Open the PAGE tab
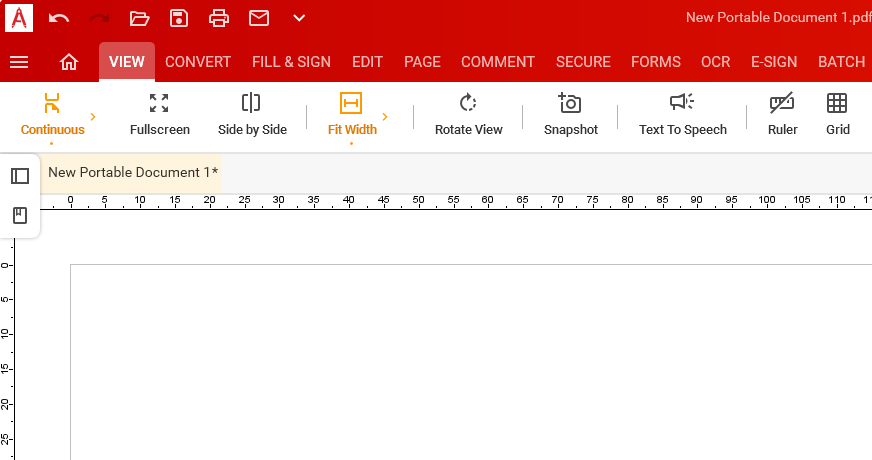The height and width of the screenshot is (460, 872). 423,62
